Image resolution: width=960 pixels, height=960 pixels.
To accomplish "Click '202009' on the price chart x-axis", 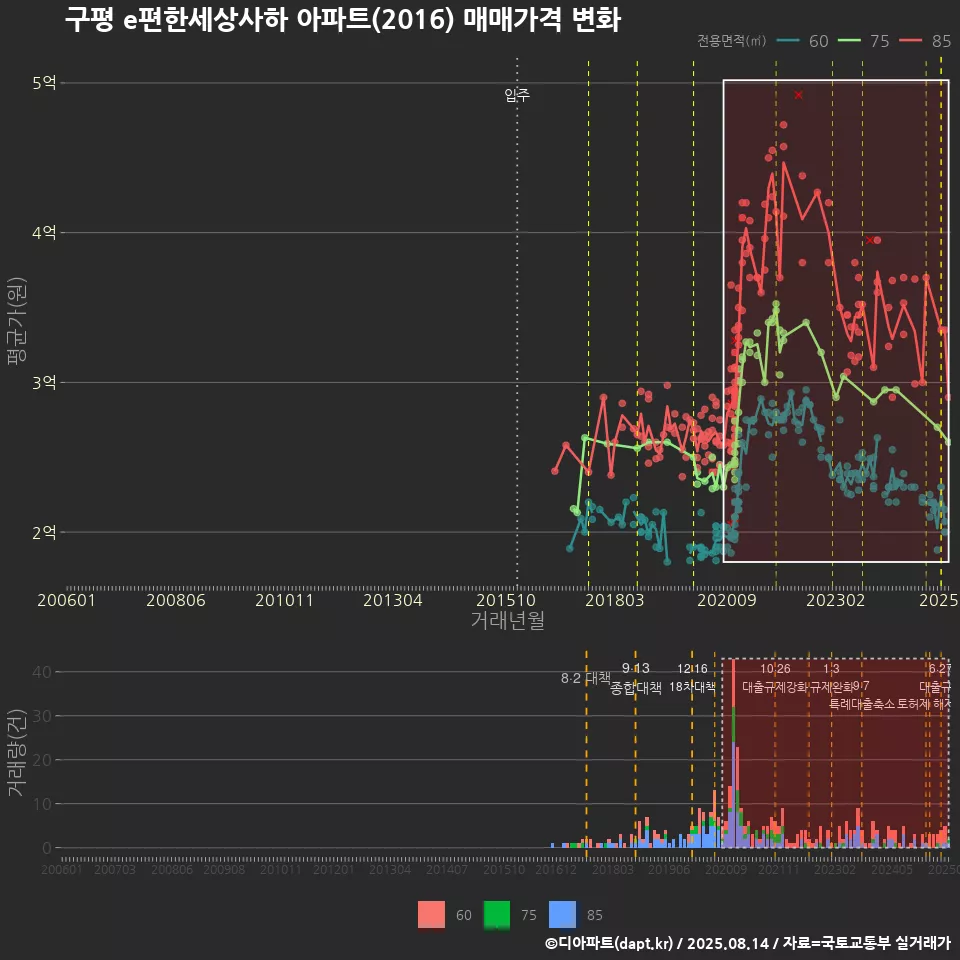I will [x=727, y=600].
